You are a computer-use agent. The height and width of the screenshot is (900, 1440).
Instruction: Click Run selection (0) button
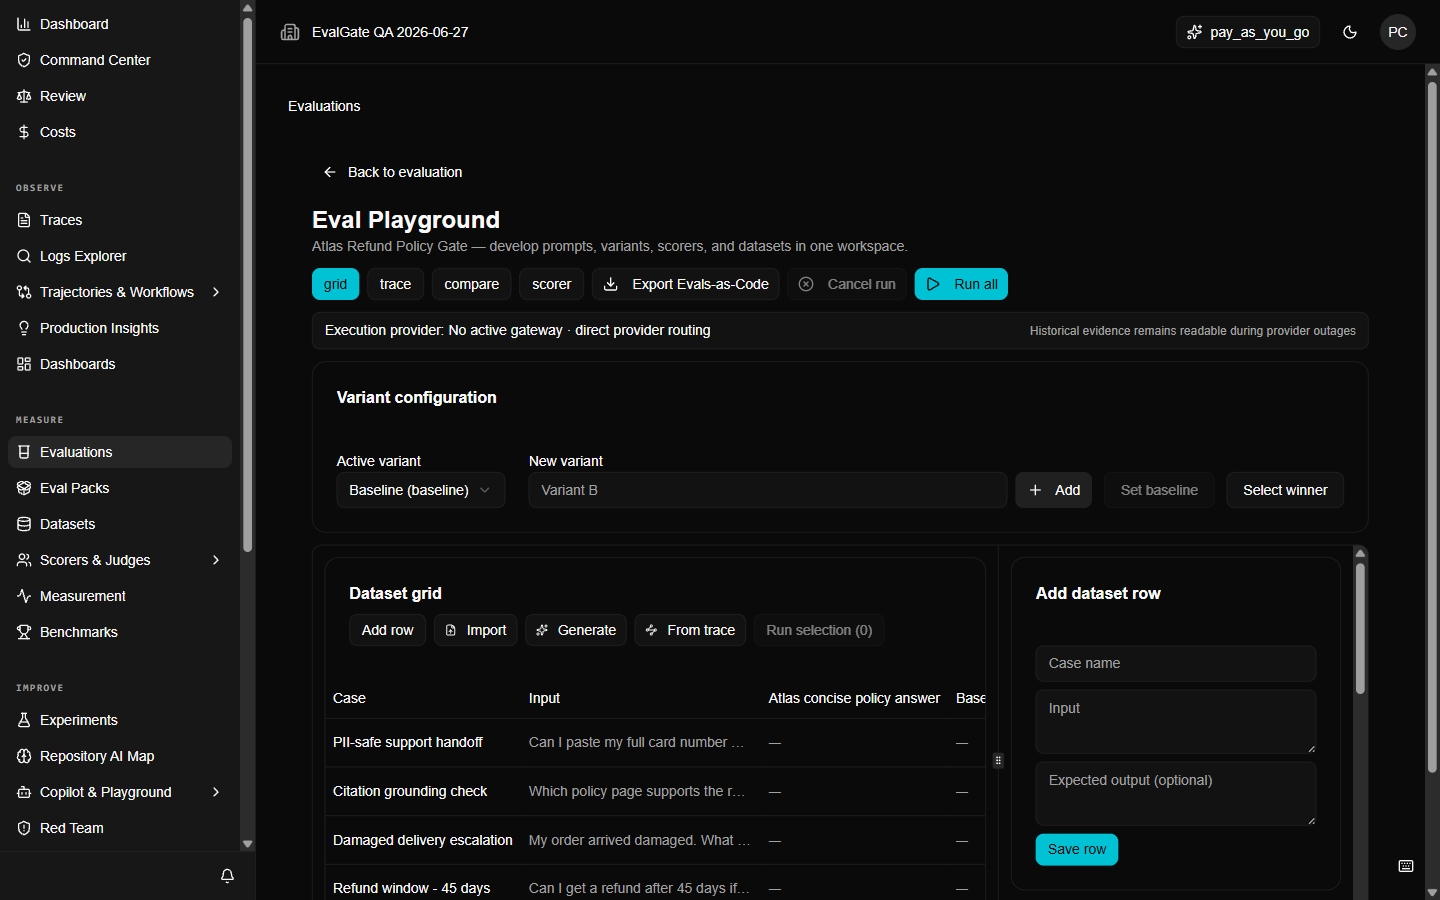[x=819, y=630]
